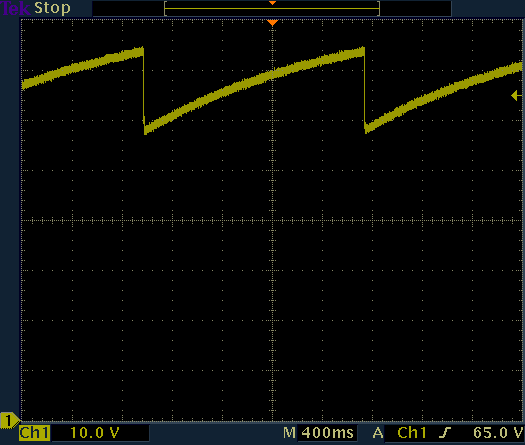
Task: Click the rising edge trigger slope icon
Action: (x=445, y=433)
